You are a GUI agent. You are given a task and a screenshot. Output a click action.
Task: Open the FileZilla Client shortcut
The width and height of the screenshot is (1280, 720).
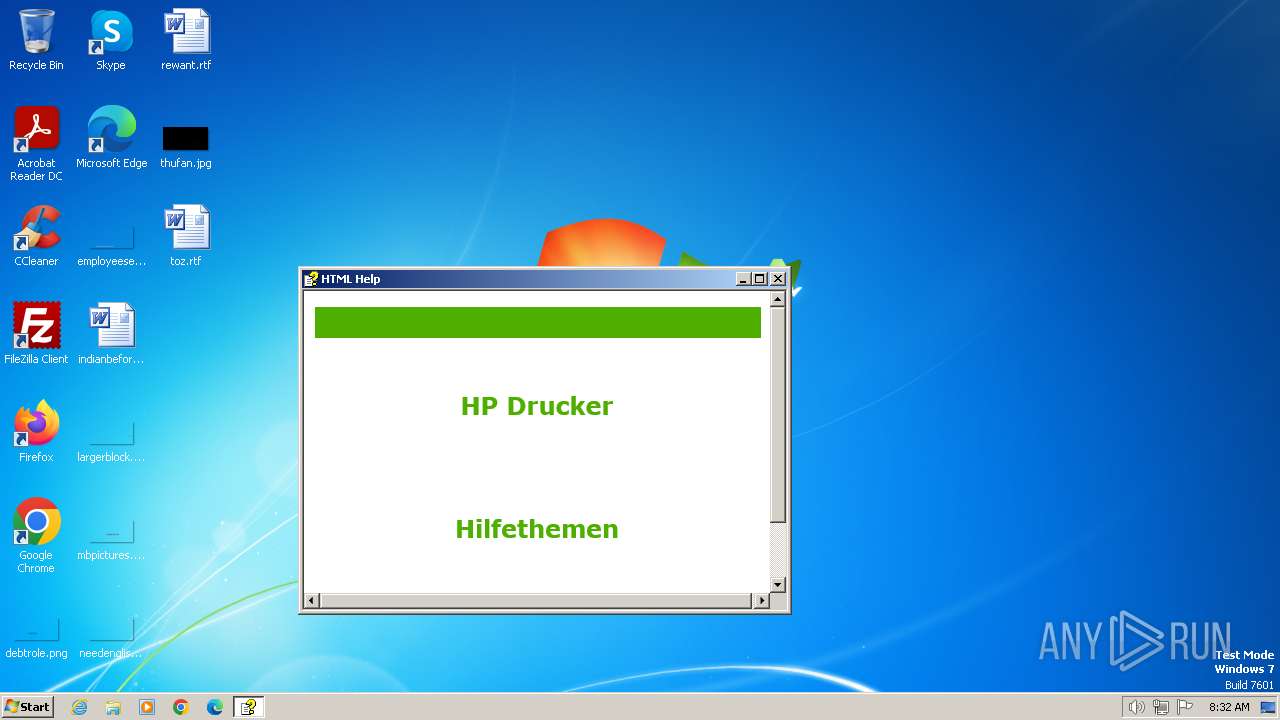pyautogui.click(x=36, y=333)
